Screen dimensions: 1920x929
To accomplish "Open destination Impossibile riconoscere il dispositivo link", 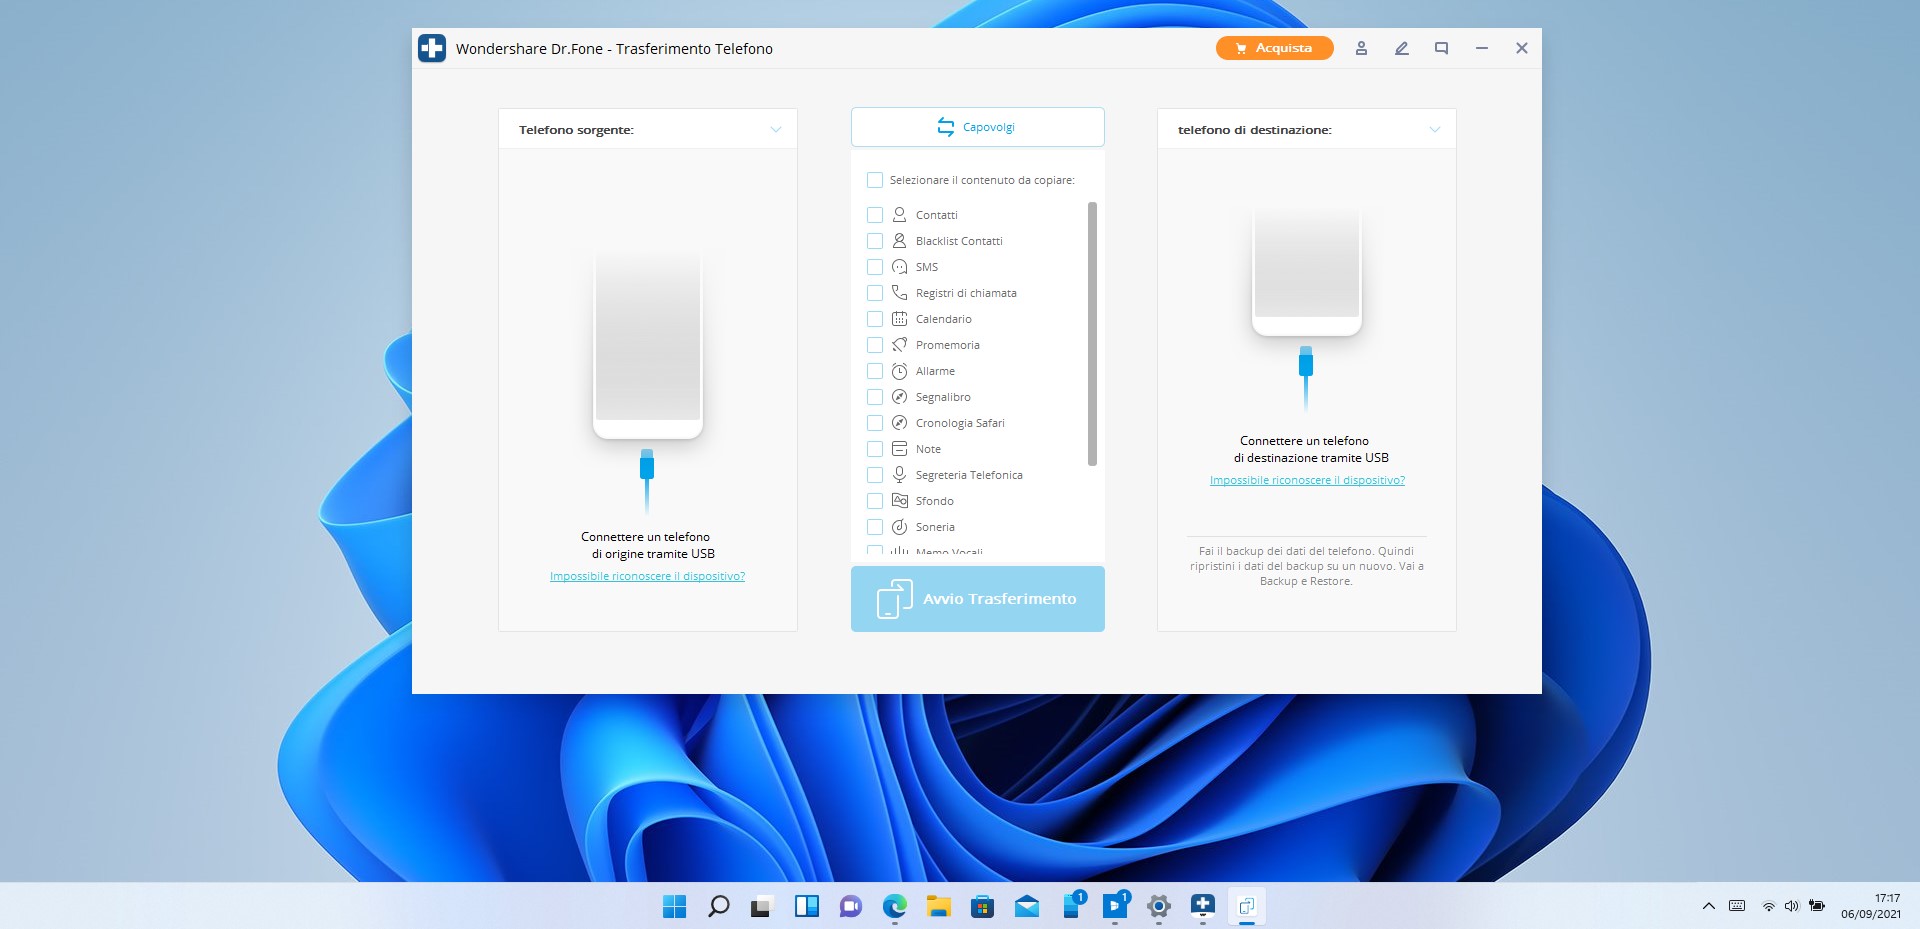I will coord(1307,480).
